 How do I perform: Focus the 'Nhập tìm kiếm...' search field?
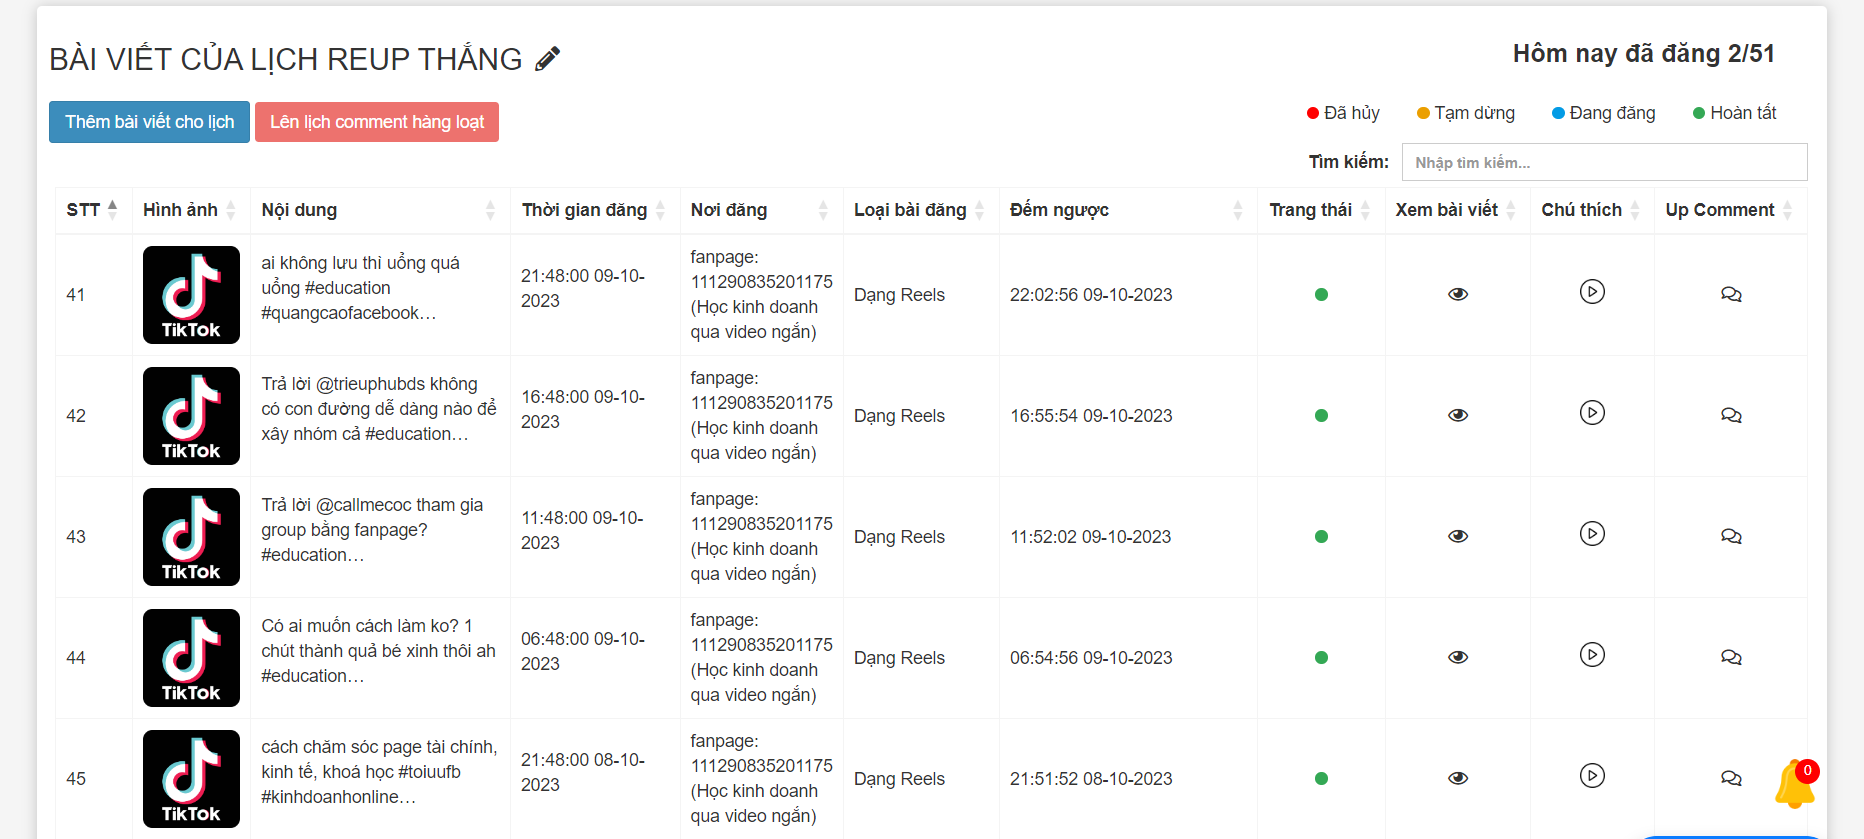(1604, 162)
